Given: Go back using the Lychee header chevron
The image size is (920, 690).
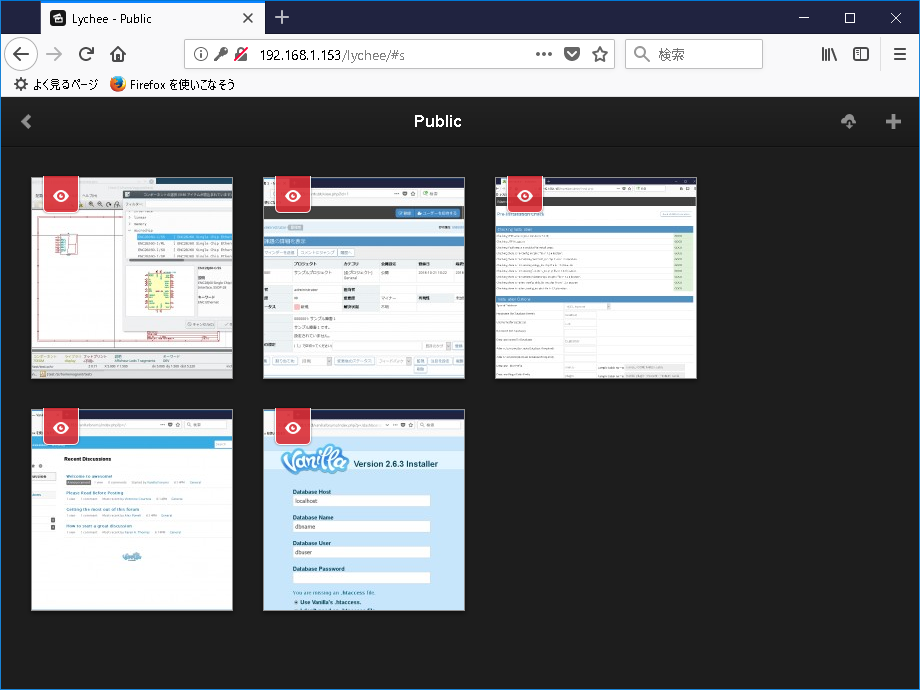Looking at the screenshot, I should pos(26,121).
